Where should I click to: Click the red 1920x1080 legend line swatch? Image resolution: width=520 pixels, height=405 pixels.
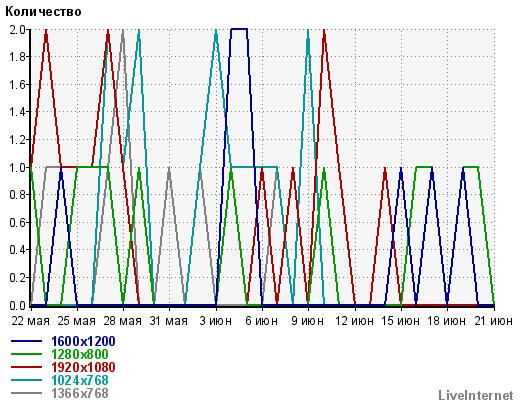(27, 367)
